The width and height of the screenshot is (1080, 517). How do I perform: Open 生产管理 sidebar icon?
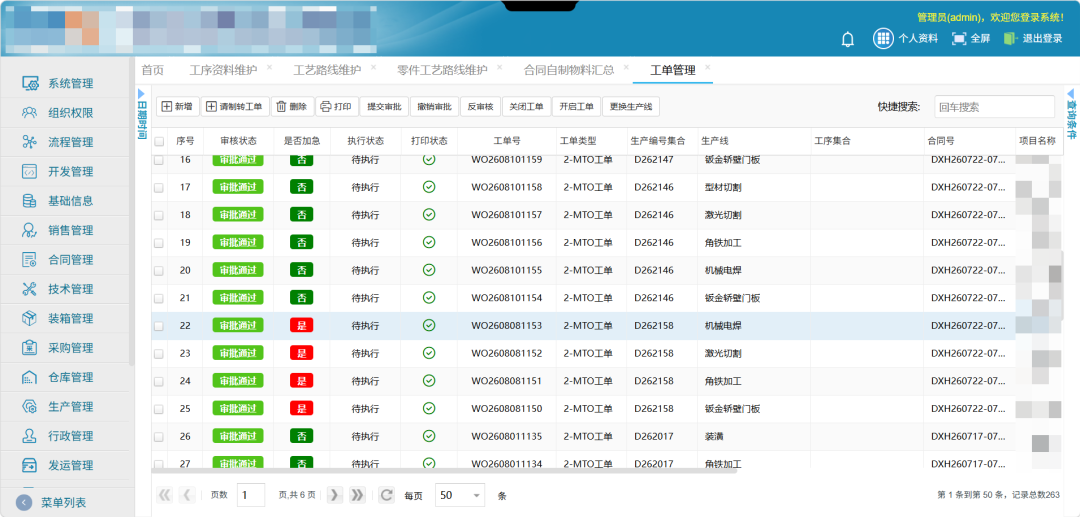click(x=30, y=406)
